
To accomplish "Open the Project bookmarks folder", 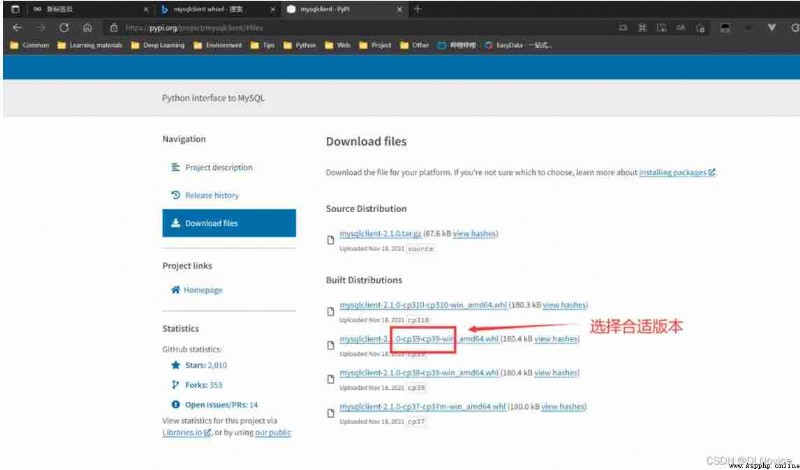I will point(375,45).
